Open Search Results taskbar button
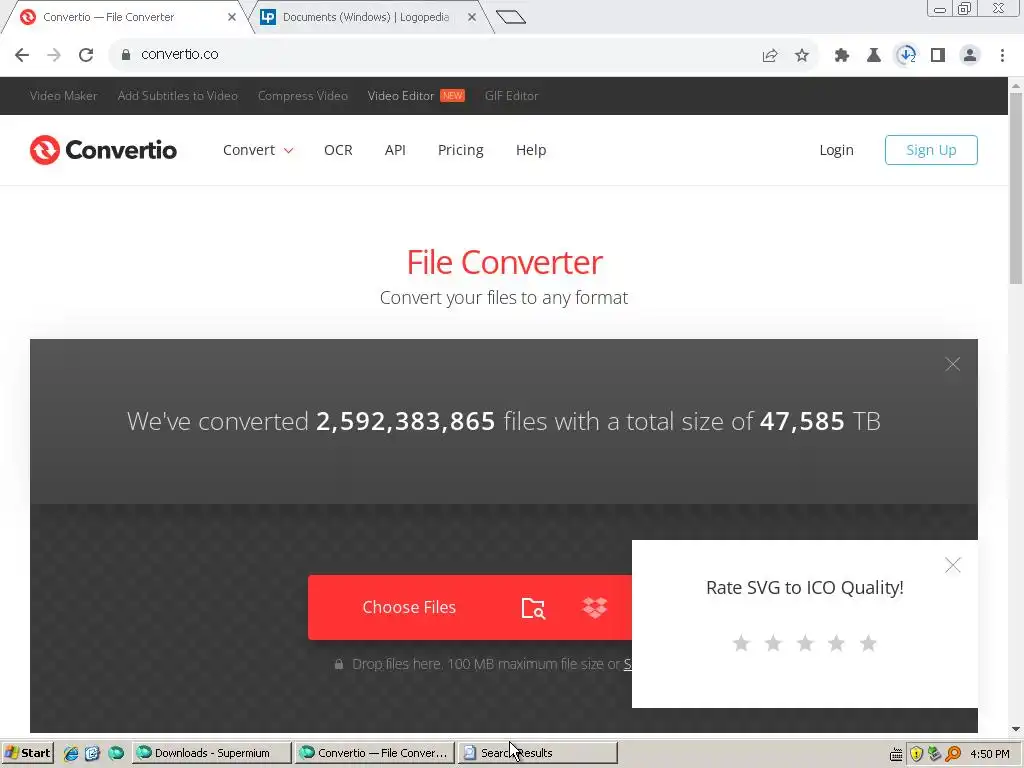Viewport: 1024px width, 768px height. click(537, 753)
